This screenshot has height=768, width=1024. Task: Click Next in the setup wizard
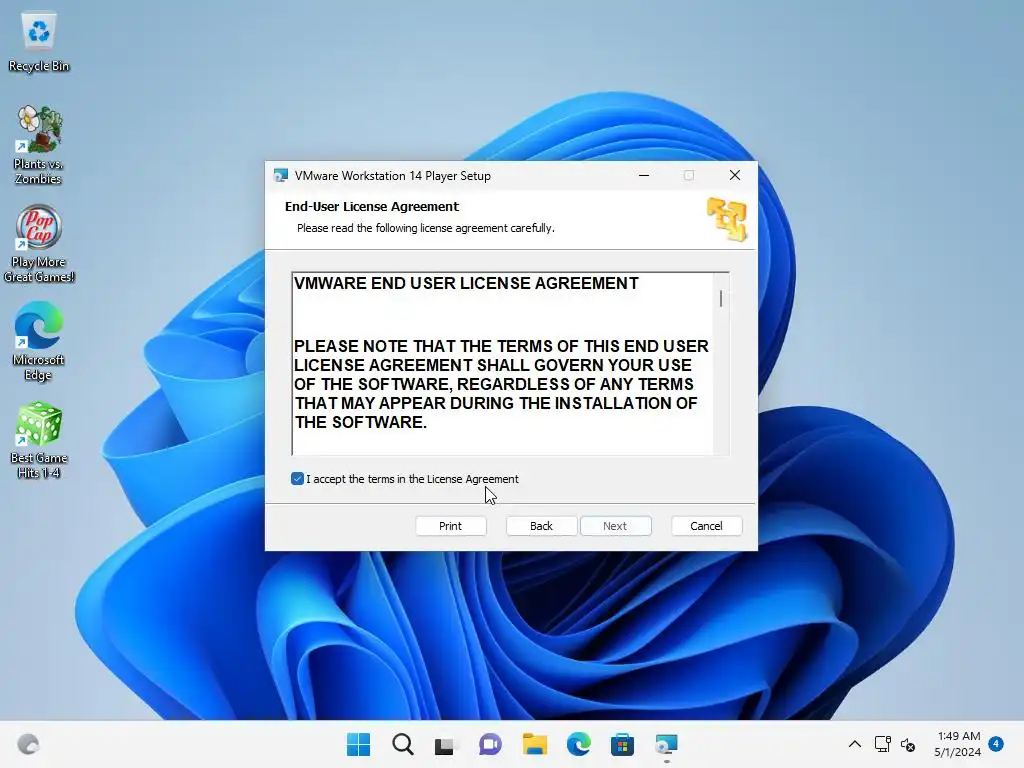click(615, 526)
